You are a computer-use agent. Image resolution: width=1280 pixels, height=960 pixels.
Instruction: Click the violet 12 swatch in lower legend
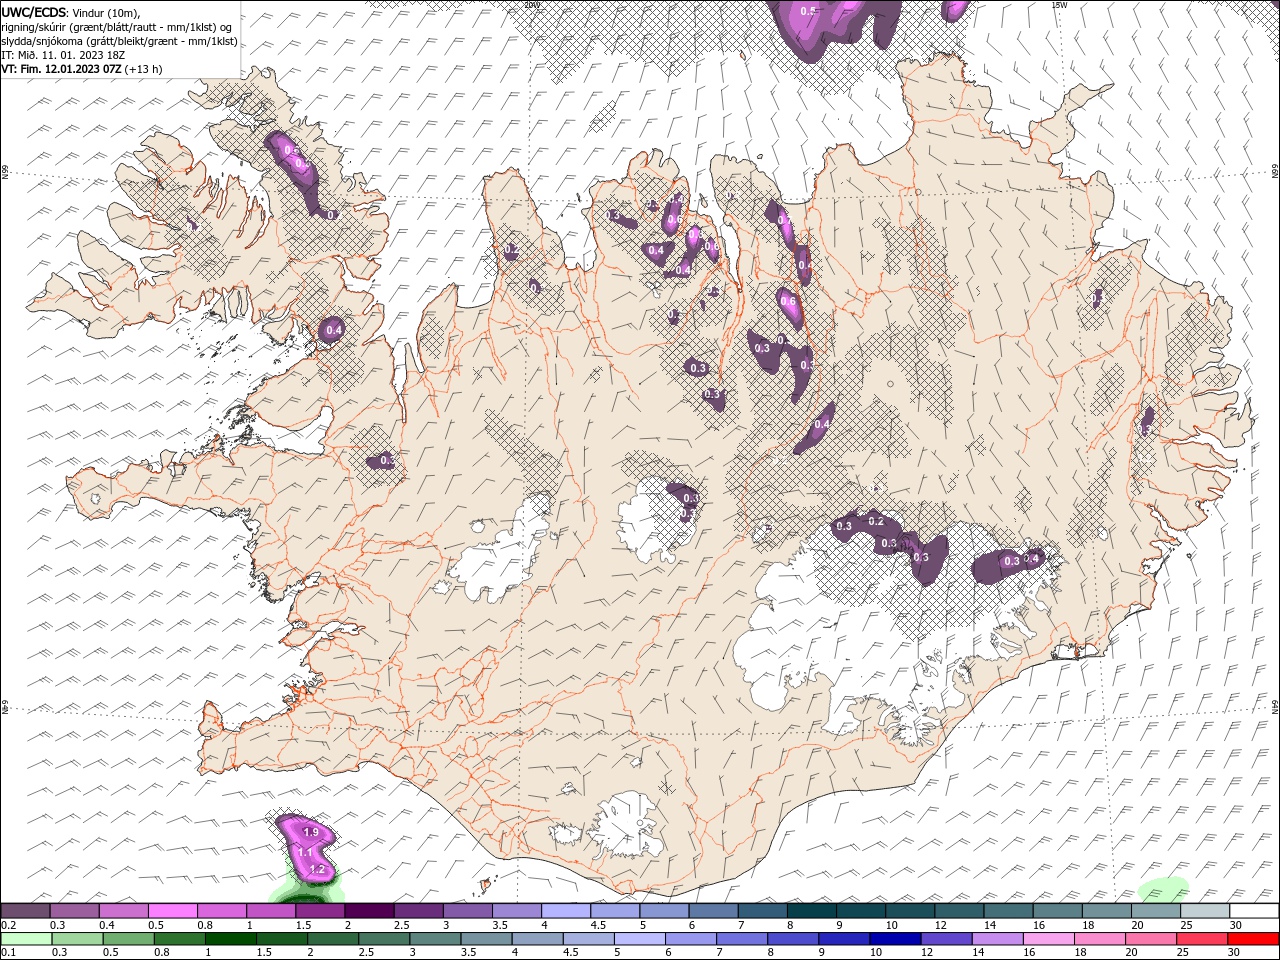(945, 939)
